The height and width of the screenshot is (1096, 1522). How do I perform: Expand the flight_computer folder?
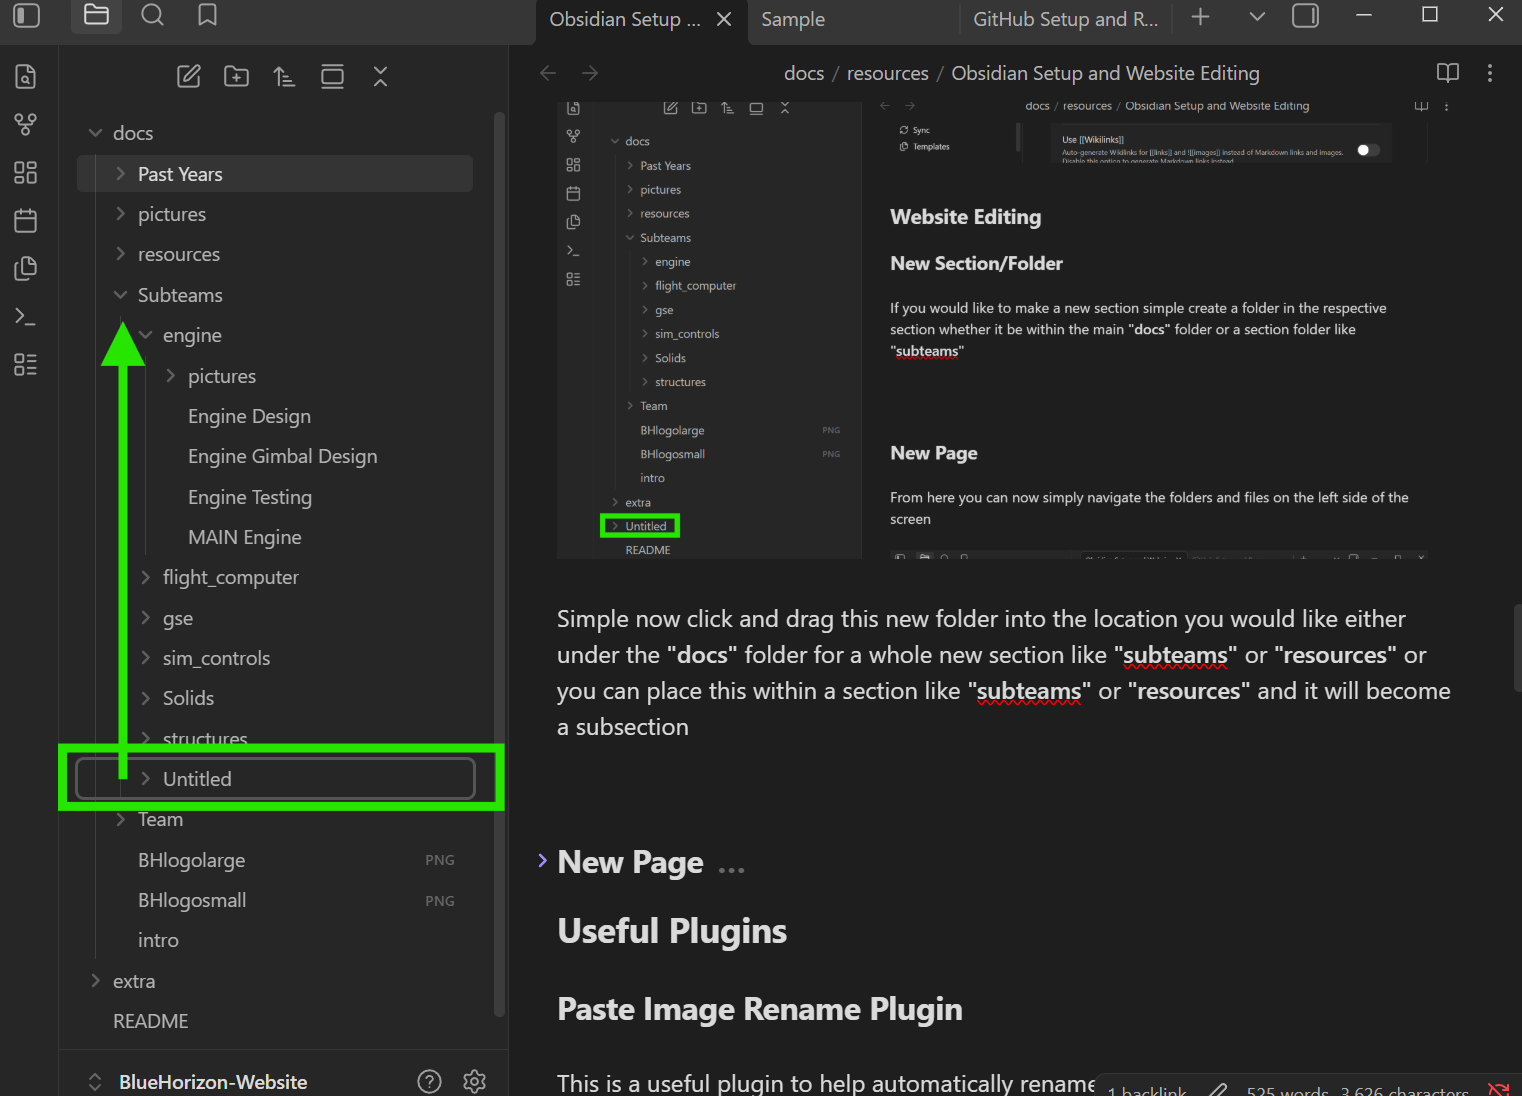146,577
